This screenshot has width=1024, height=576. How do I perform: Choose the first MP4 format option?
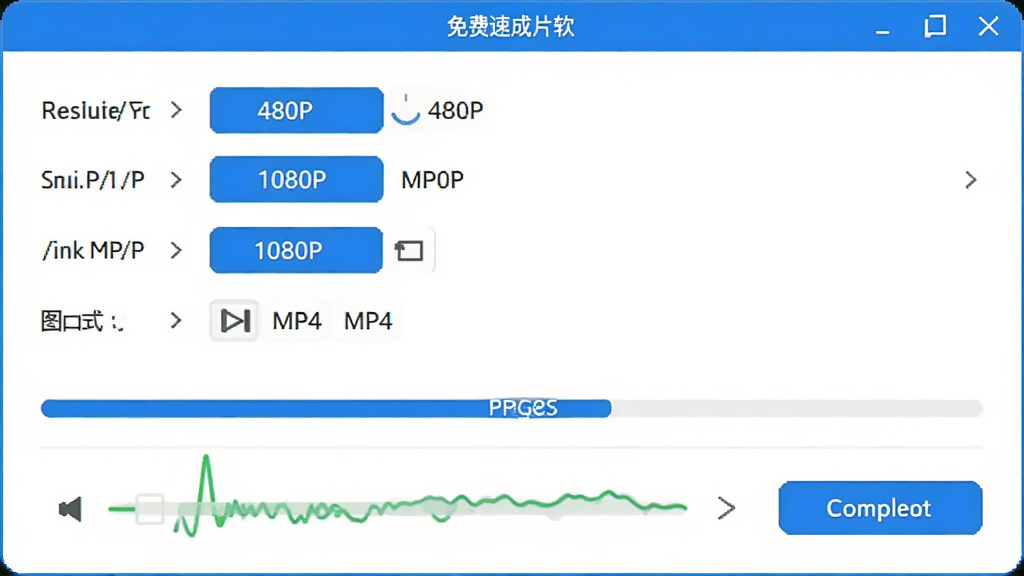(296, 321)
